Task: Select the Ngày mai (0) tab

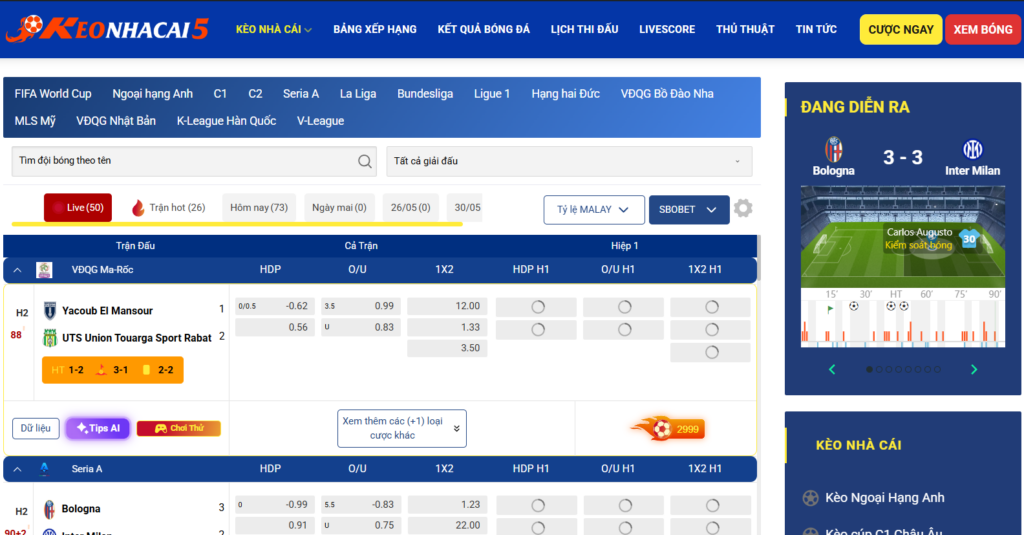Action: pyautogui.click(x=339, y=208)
